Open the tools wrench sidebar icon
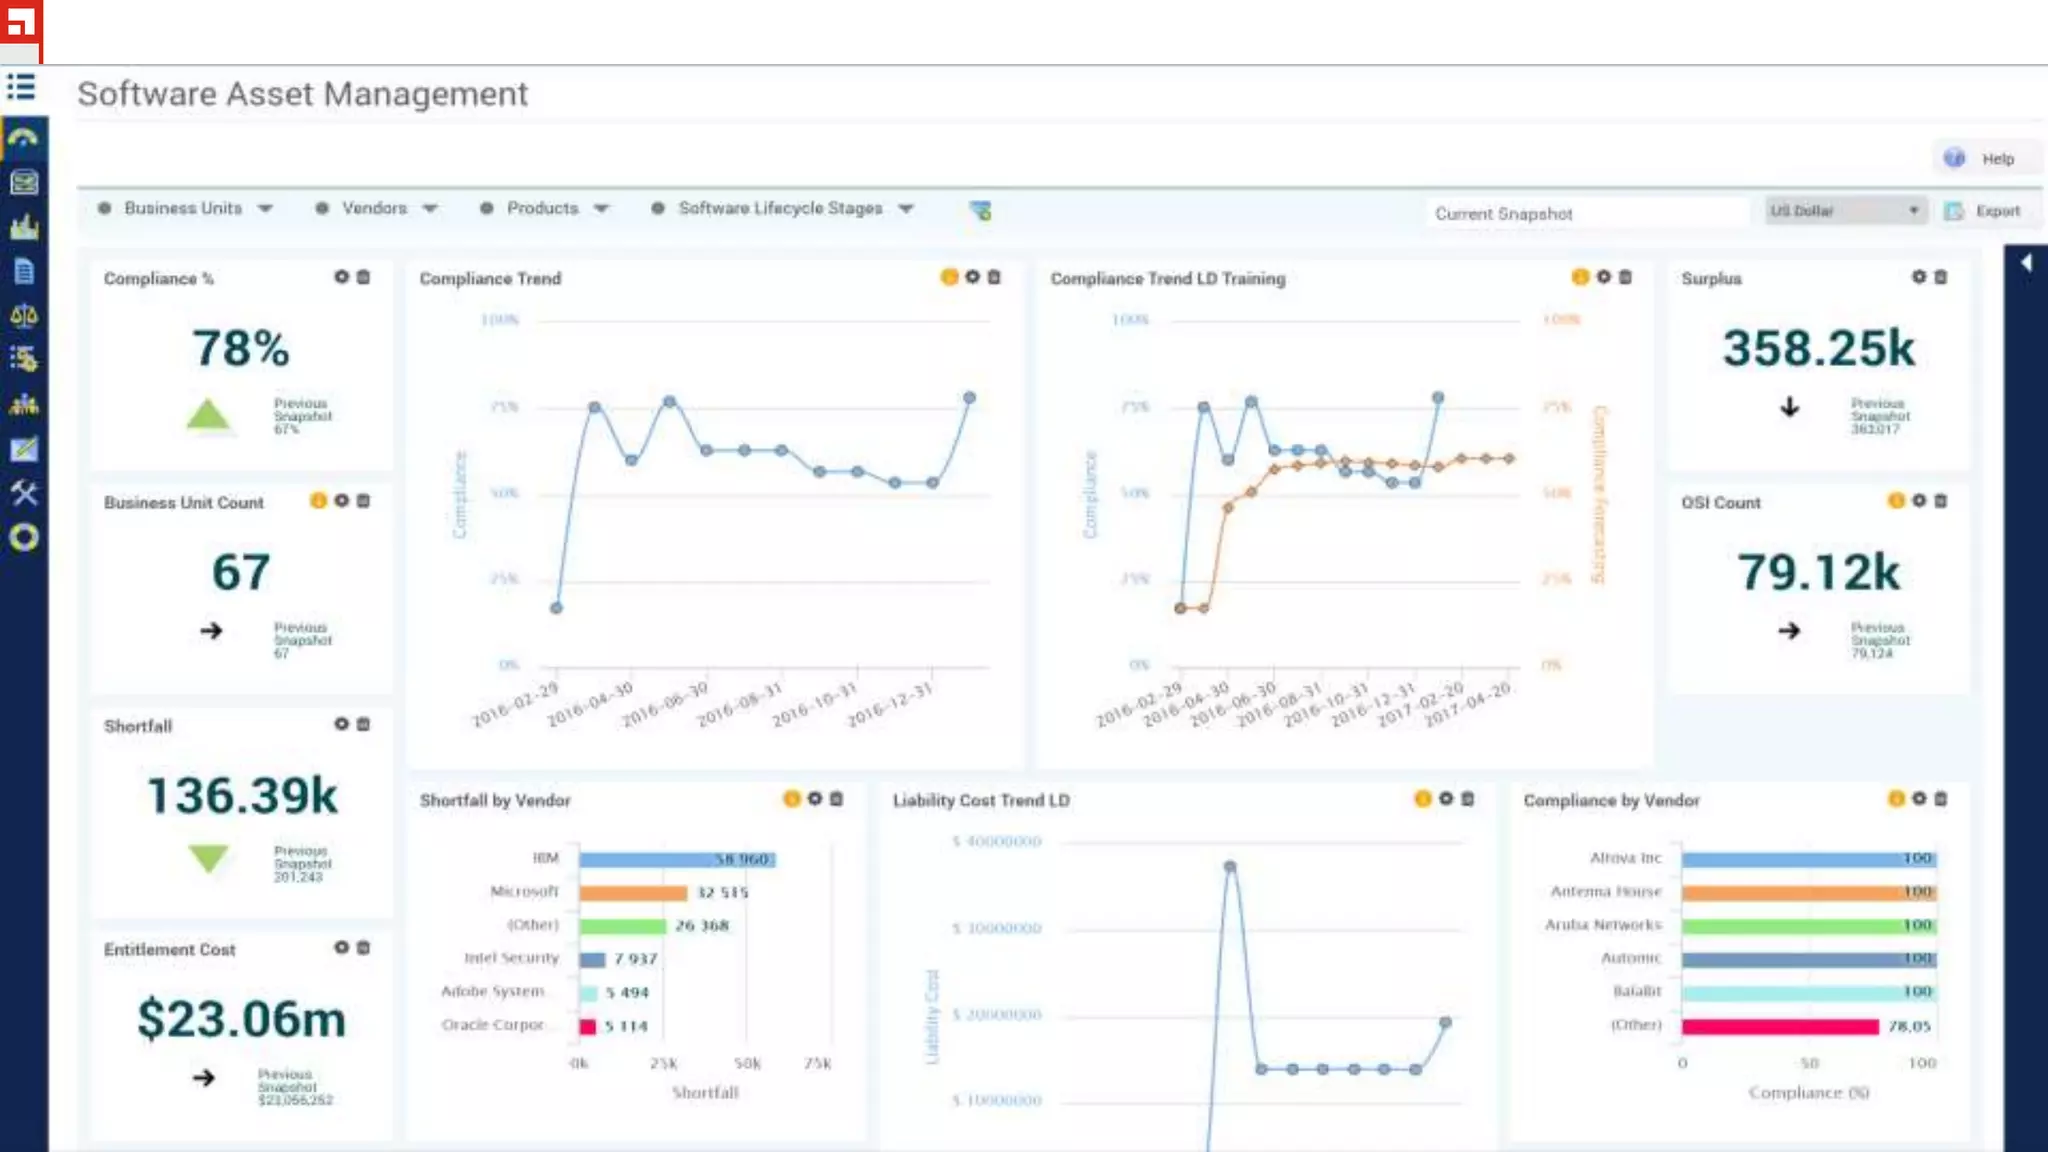 23,492
